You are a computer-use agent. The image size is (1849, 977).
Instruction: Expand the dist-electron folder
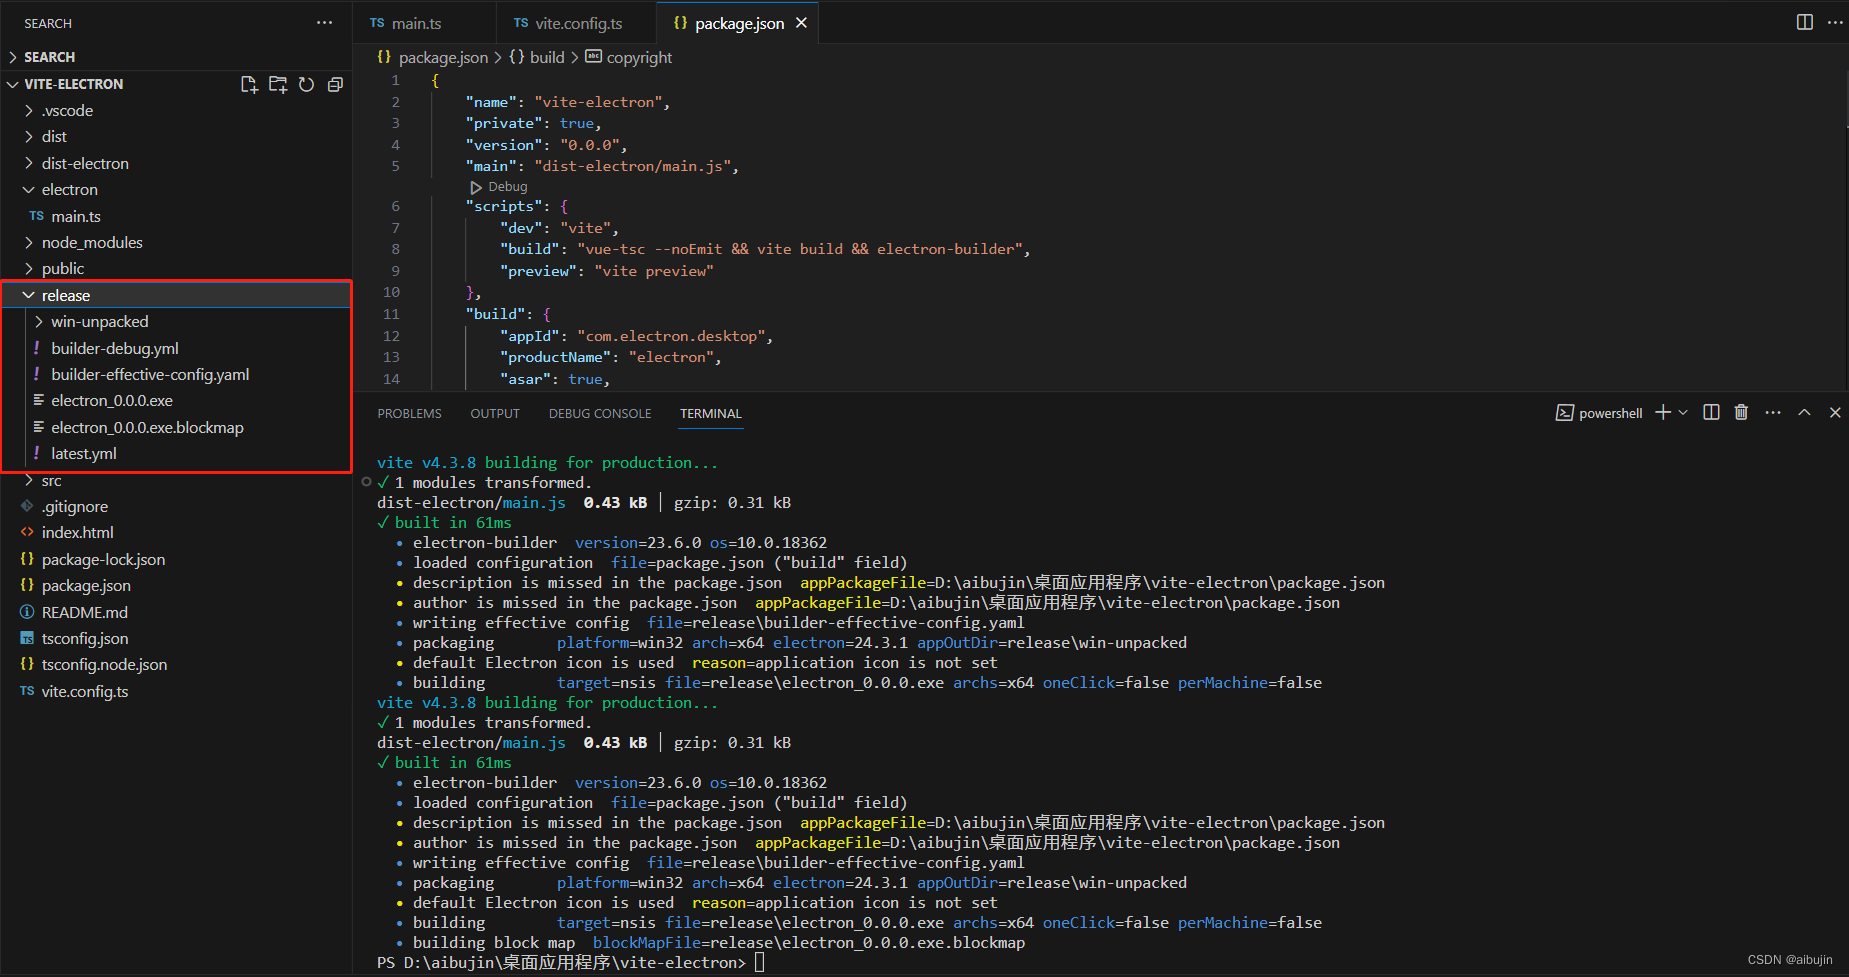click(176, 163)
